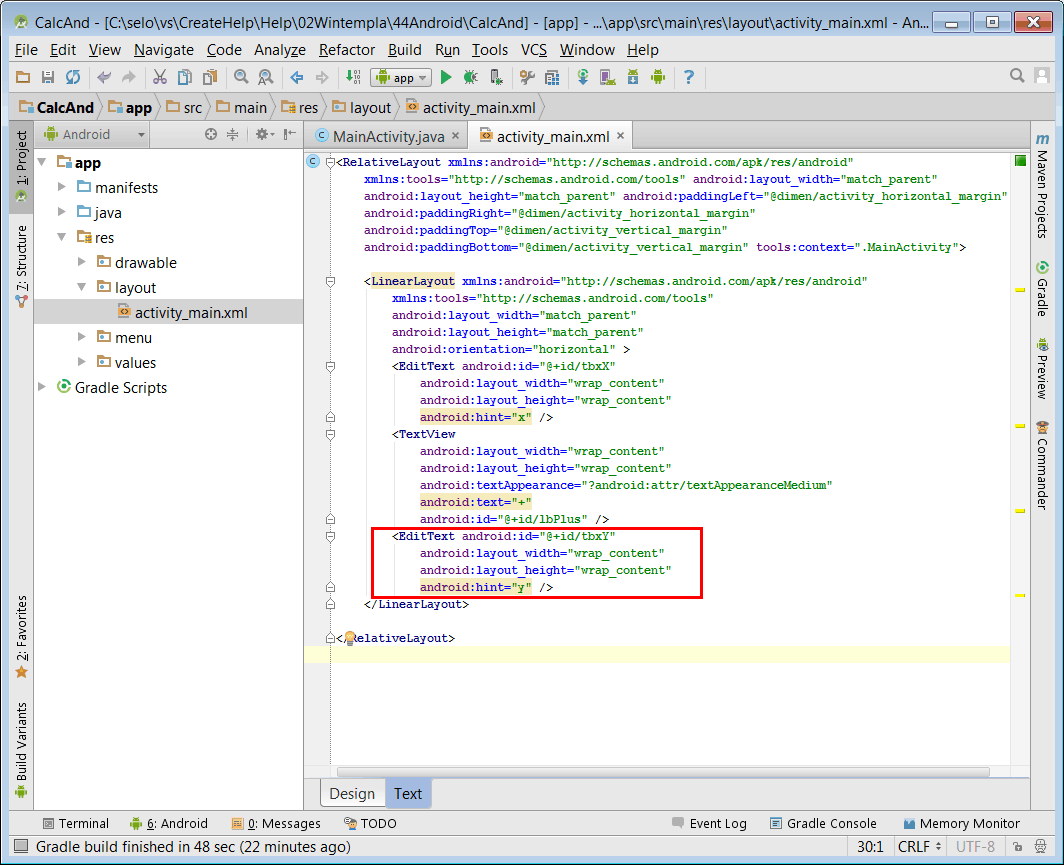Click the editor horizontal scrollbar

(663, 772)
